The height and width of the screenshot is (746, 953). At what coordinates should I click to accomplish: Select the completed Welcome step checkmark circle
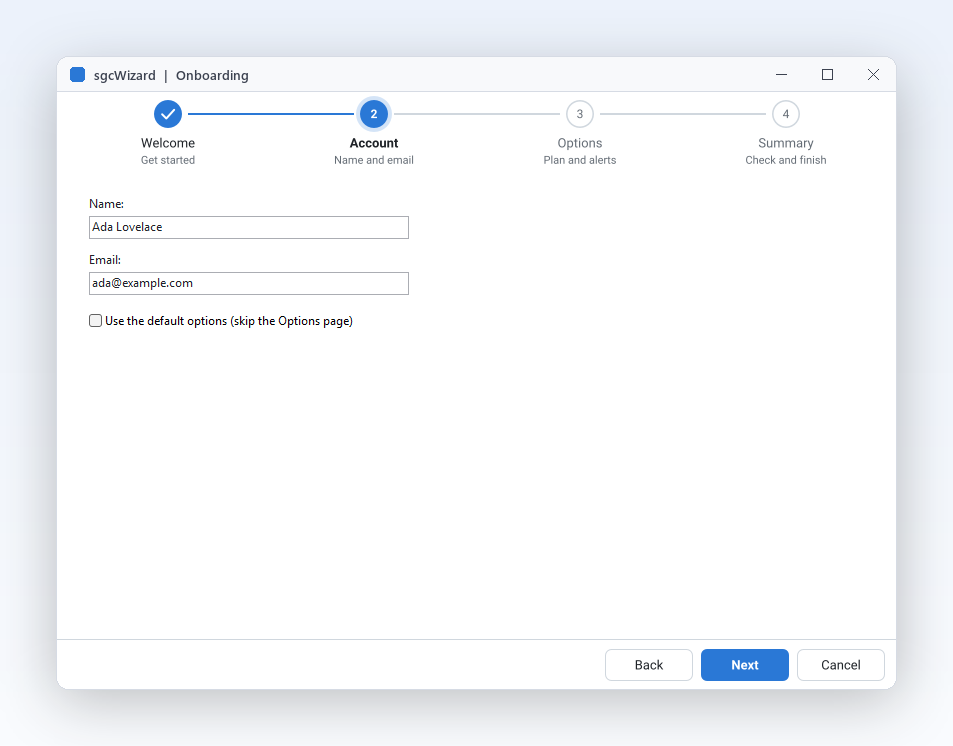tap(168, 114)
